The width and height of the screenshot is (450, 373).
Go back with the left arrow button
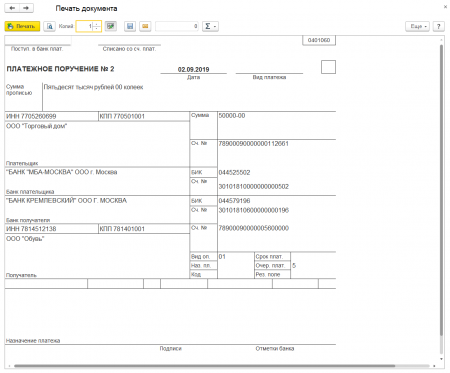click(x=12, y=8)
